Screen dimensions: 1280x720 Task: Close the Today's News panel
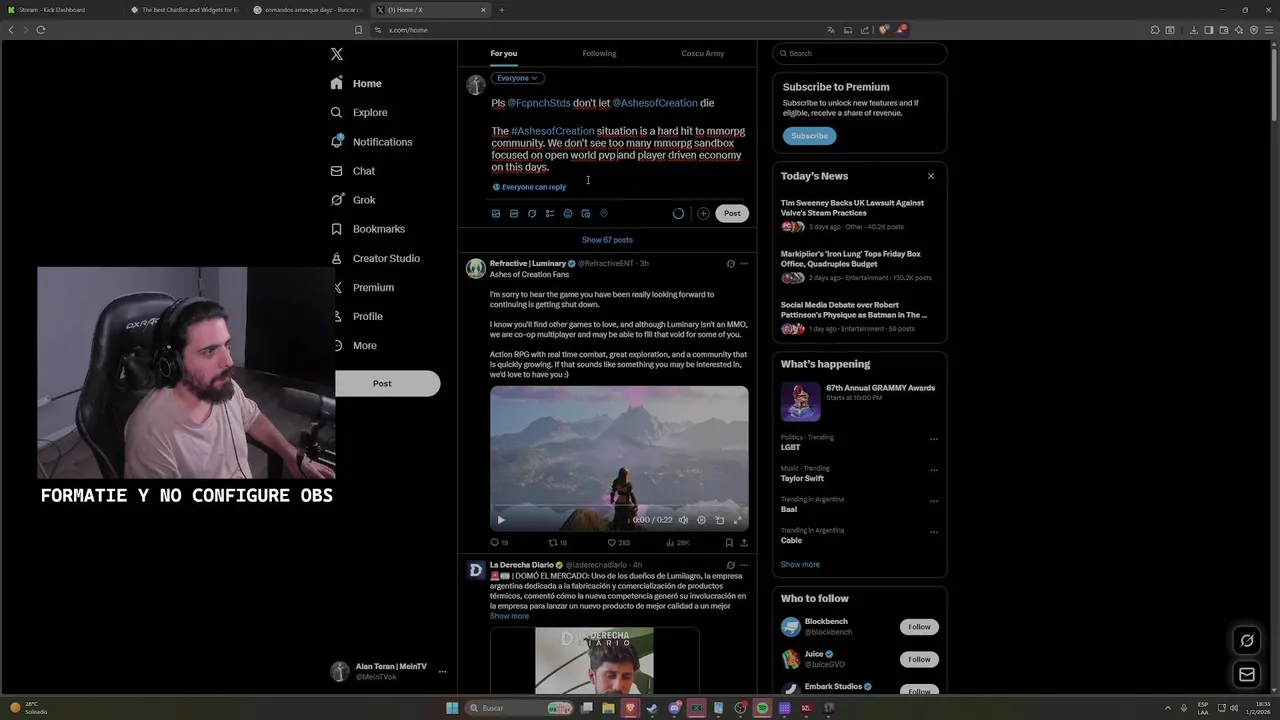931,176
